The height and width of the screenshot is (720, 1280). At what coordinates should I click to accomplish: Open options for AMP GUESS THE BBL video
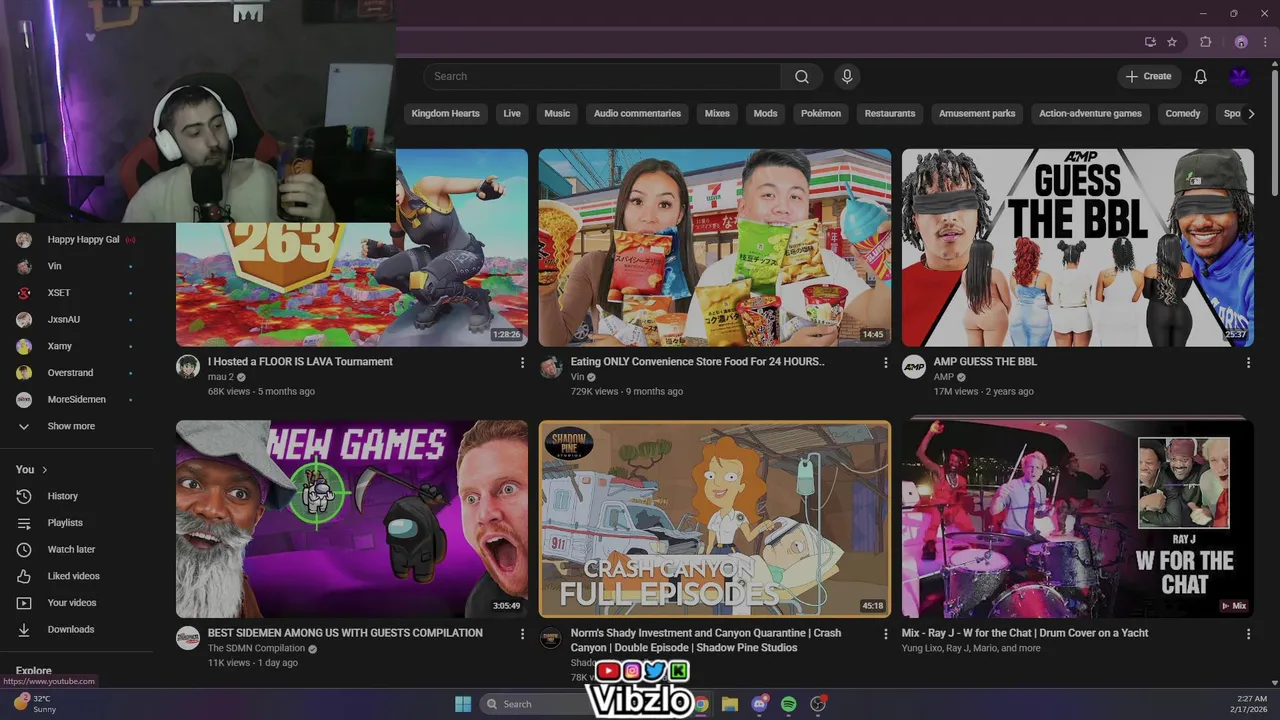pyautogui.click(x=1248, y=363)
